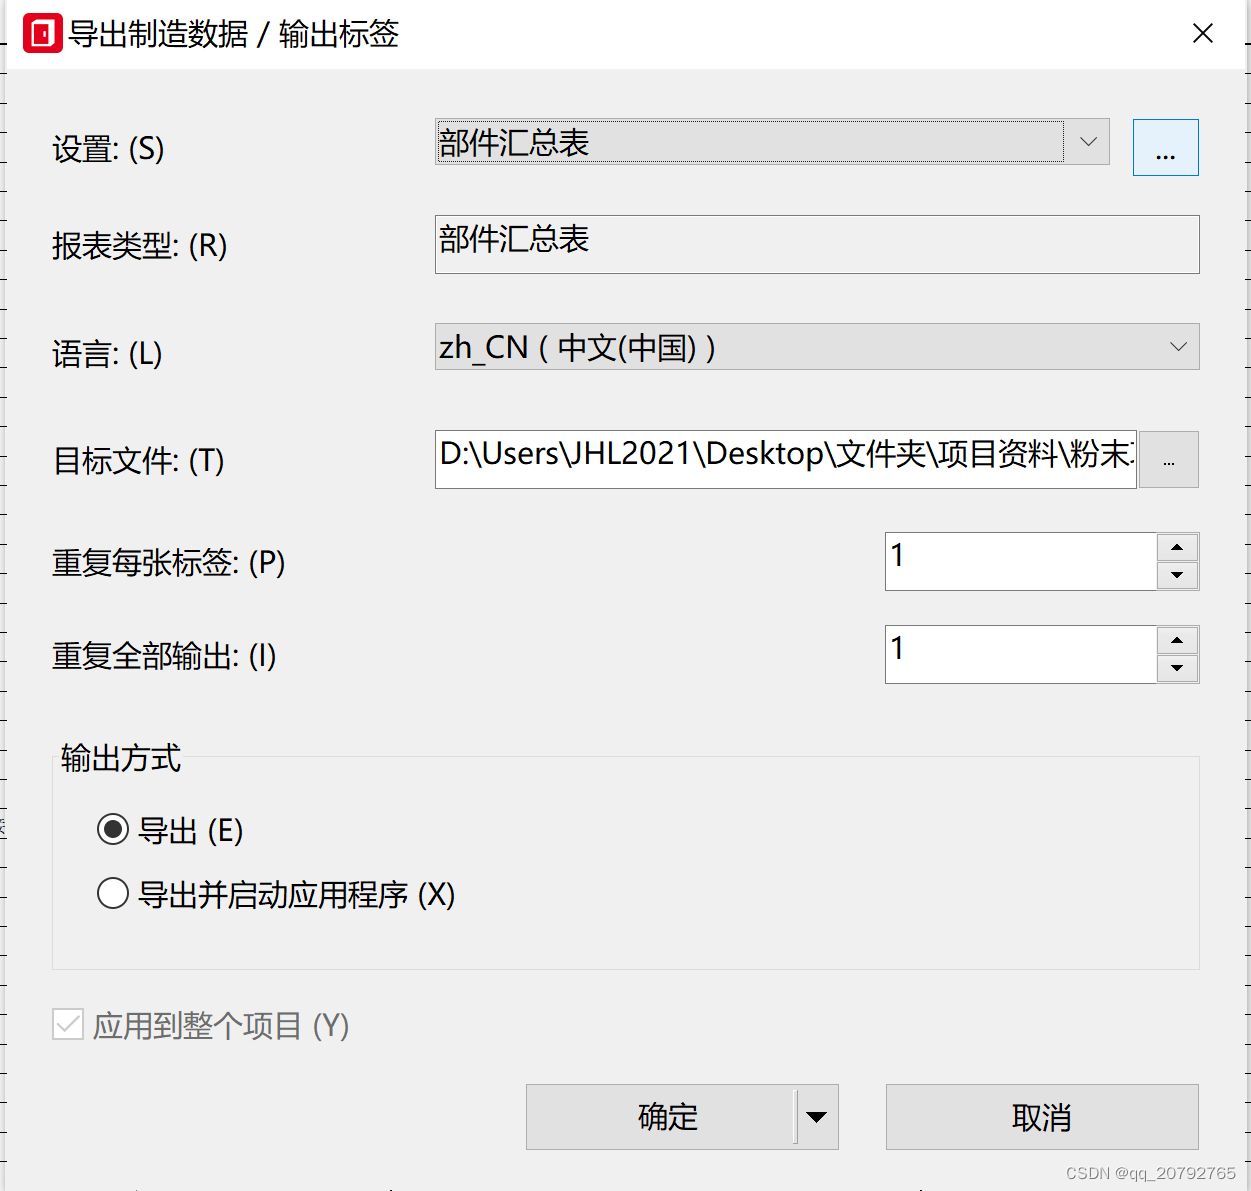Click the 报表类型: (R) label

140,245
